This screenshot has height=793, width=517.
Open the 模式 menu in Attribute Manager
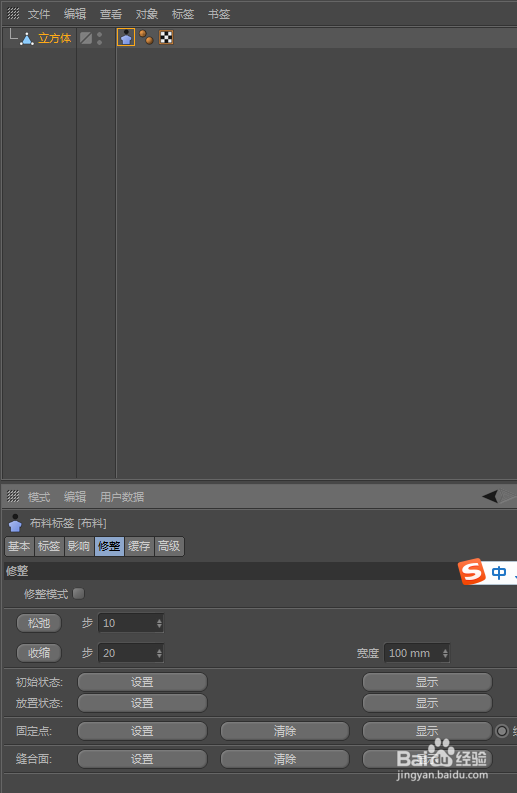pyautogui.click(x=39, y=497)
